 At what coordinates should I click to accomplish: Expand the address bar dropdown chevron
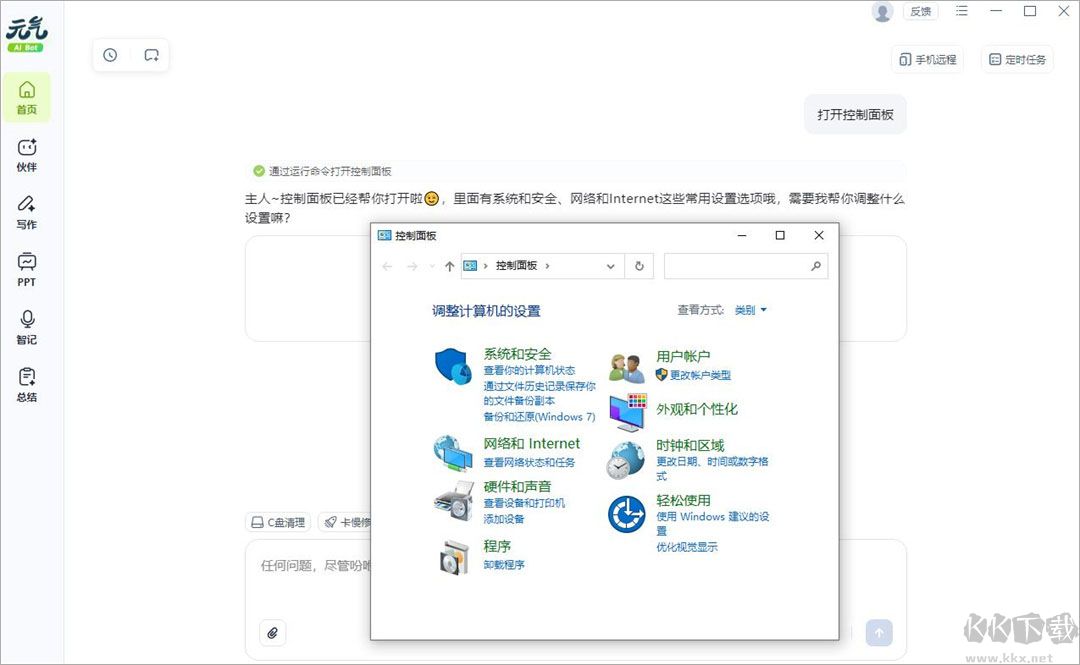coord(610,266)
